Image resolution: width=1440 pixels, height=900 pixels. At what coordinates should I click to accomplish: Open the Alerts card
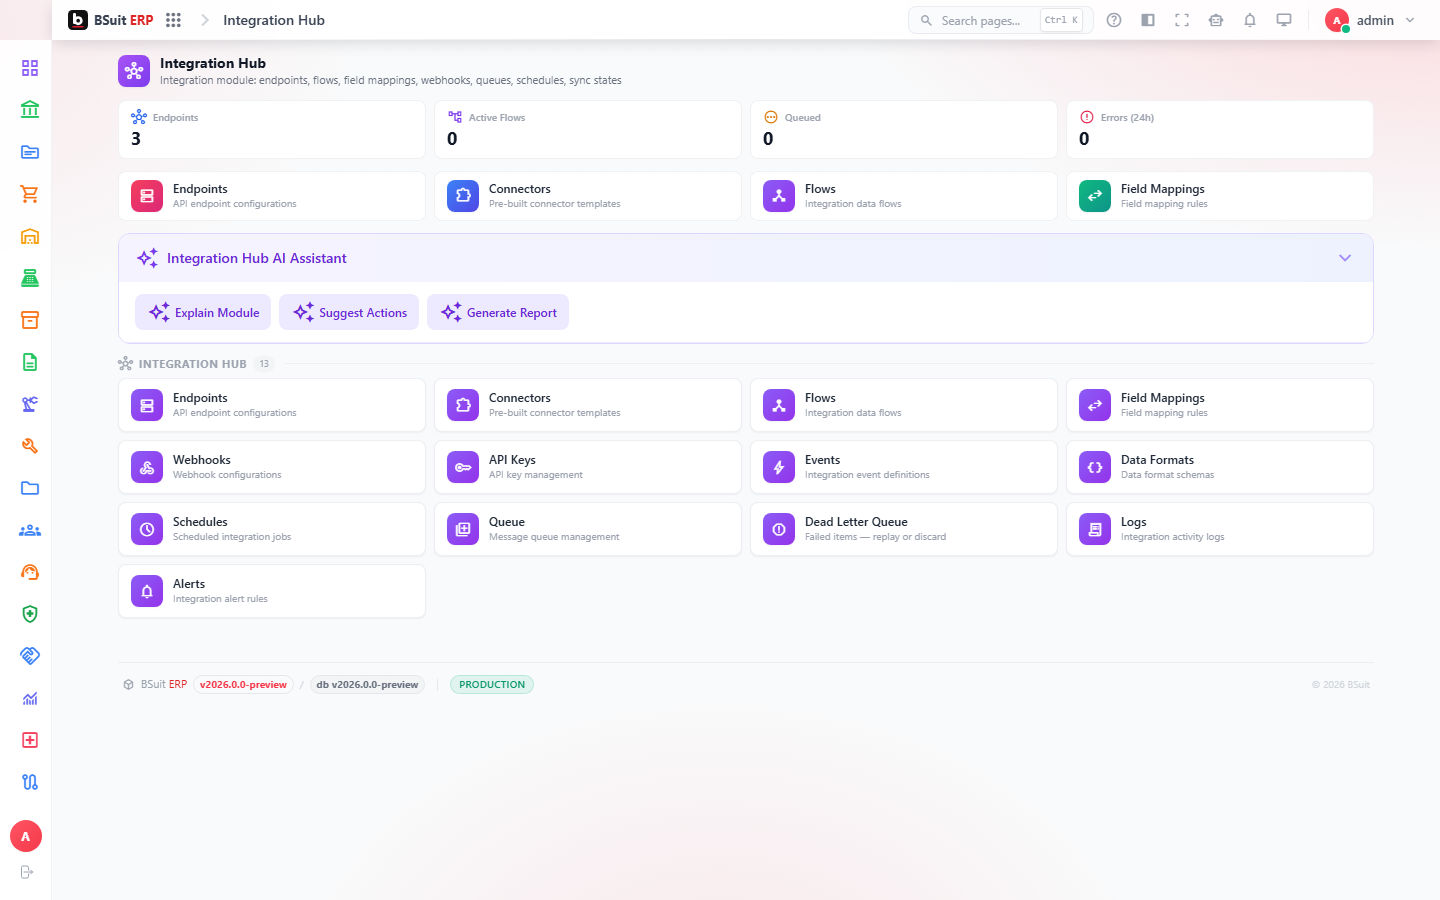(272, 591)
